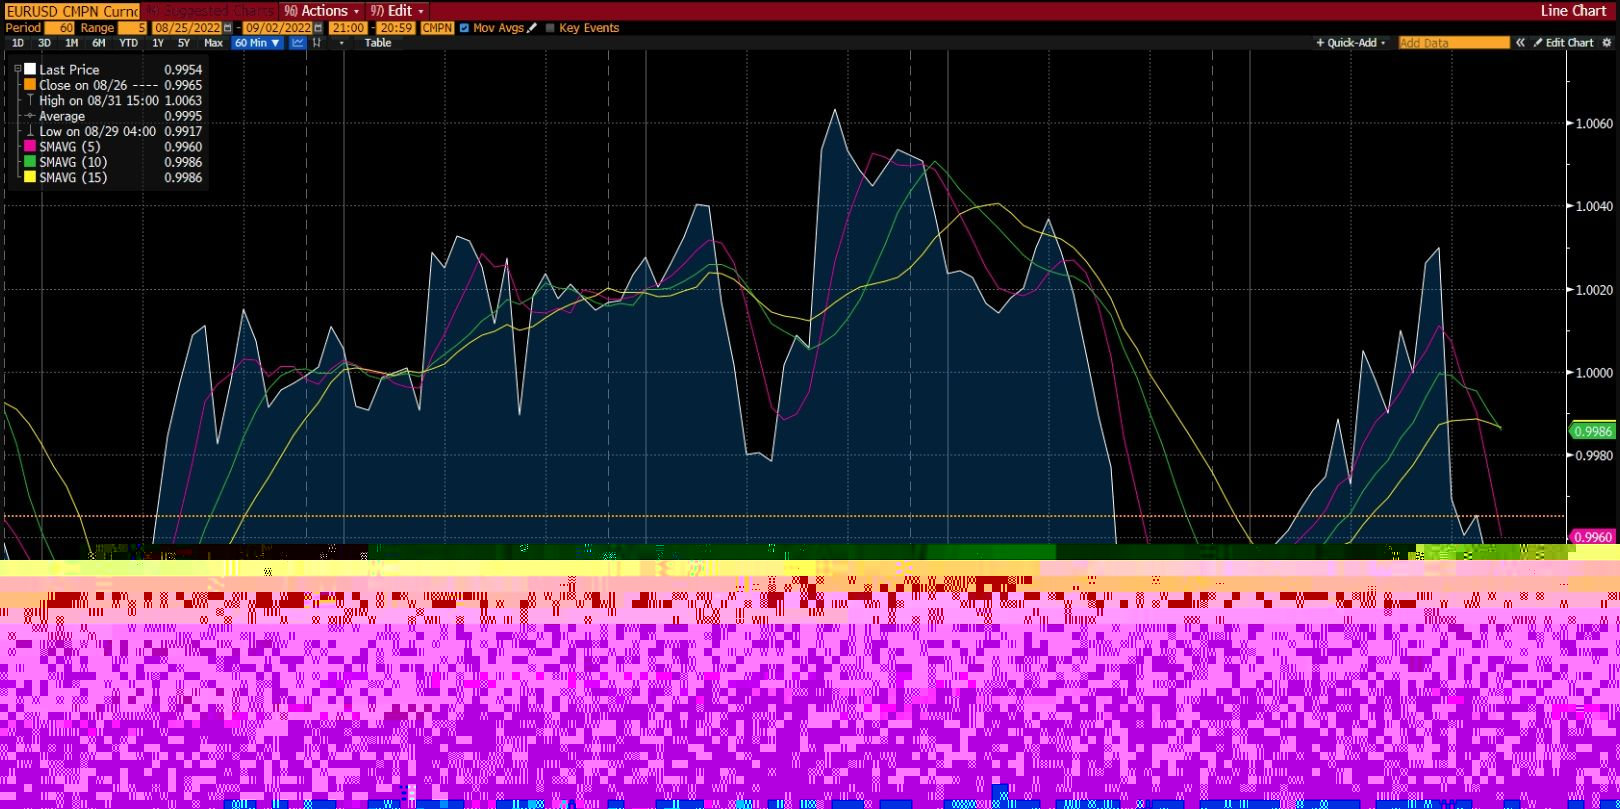This screenshot has width=1620, height=809.
Task: Click the High marker icon in legend
Action: [30, 101]
